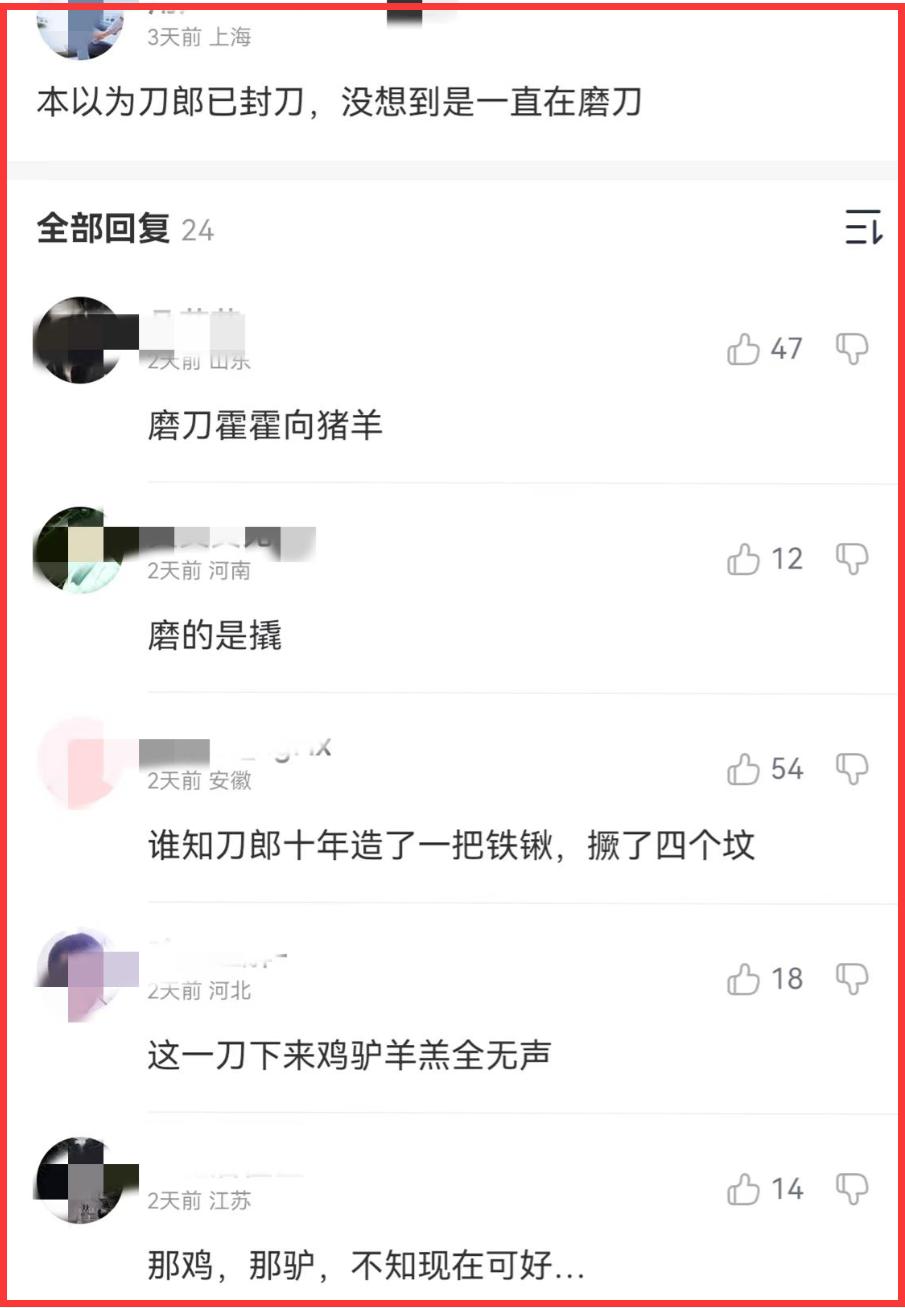Reply to comment text 谁知刀郎十年造了一把铁锹
Viewport: 905px width, 1308px height.
451,847
